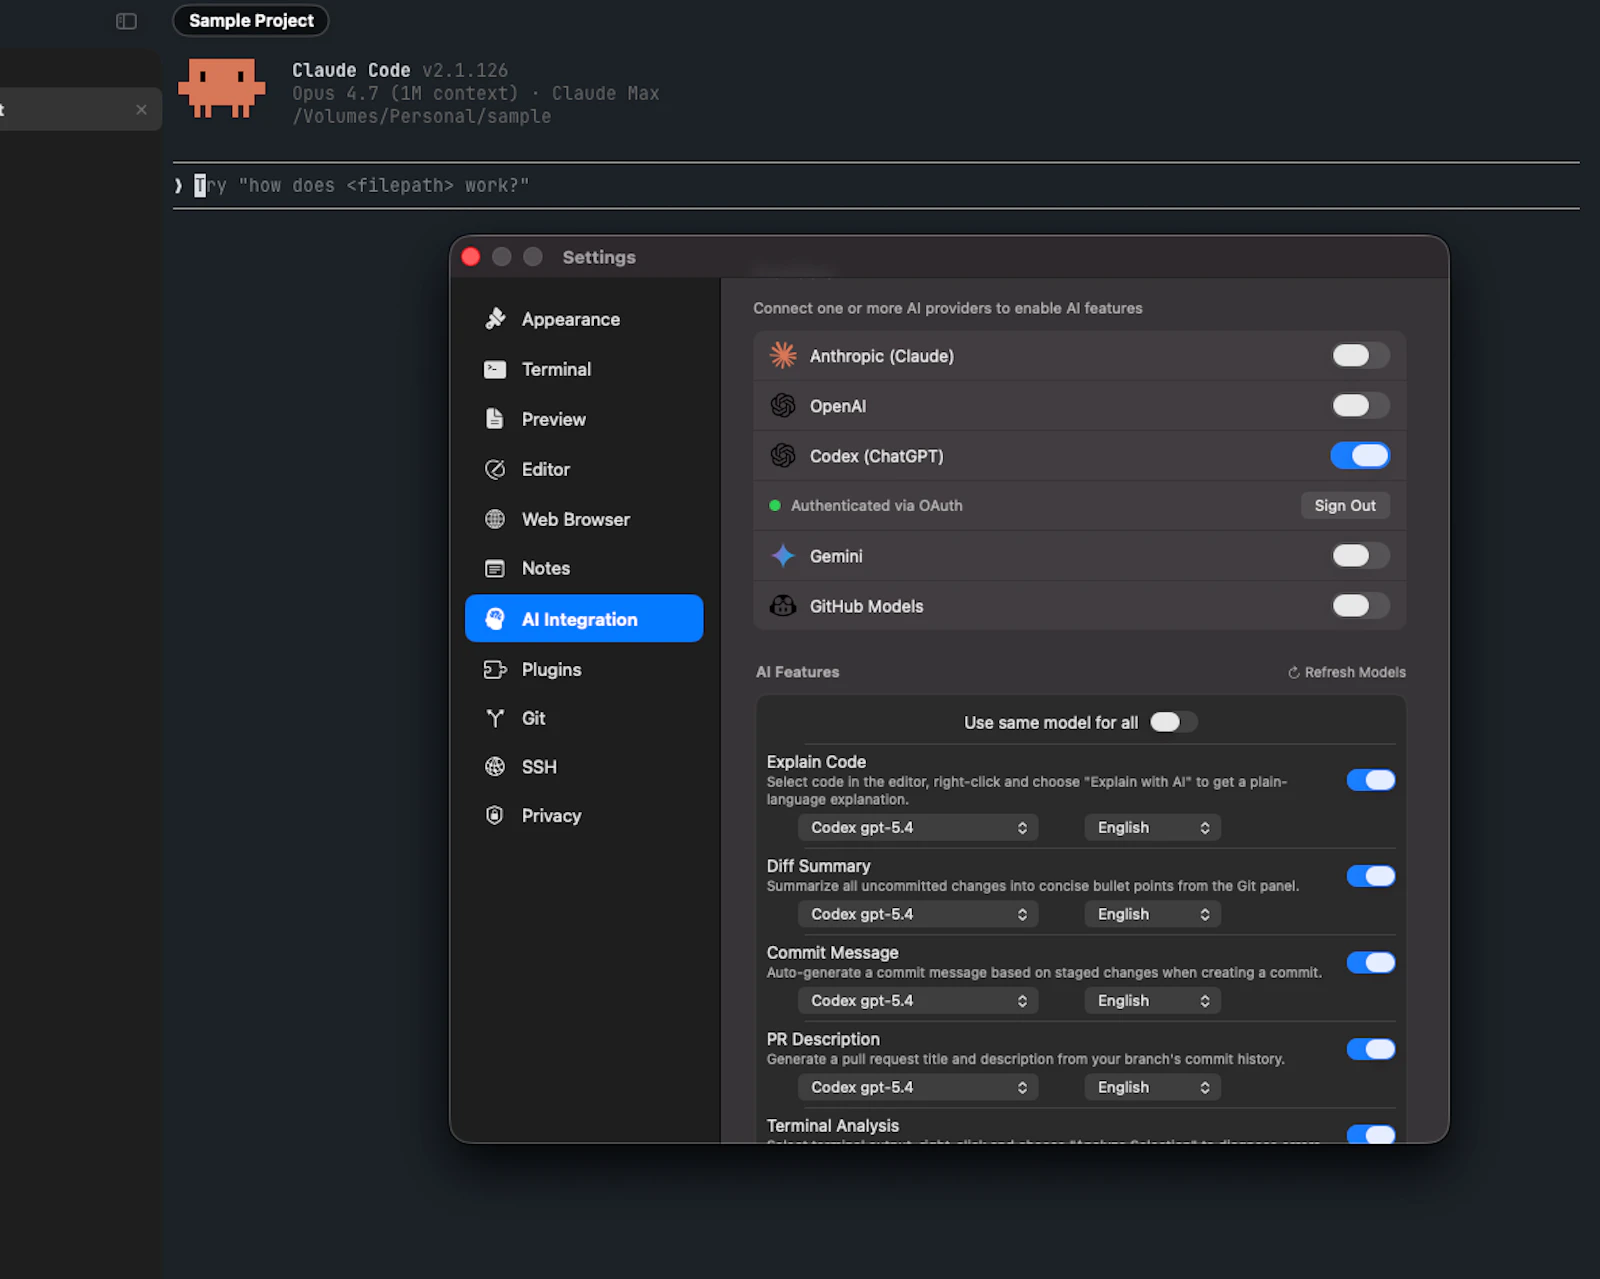Open Diff Summary language dropdown
Screen dimensions: 1600x1279
(x=1153, y=914)
